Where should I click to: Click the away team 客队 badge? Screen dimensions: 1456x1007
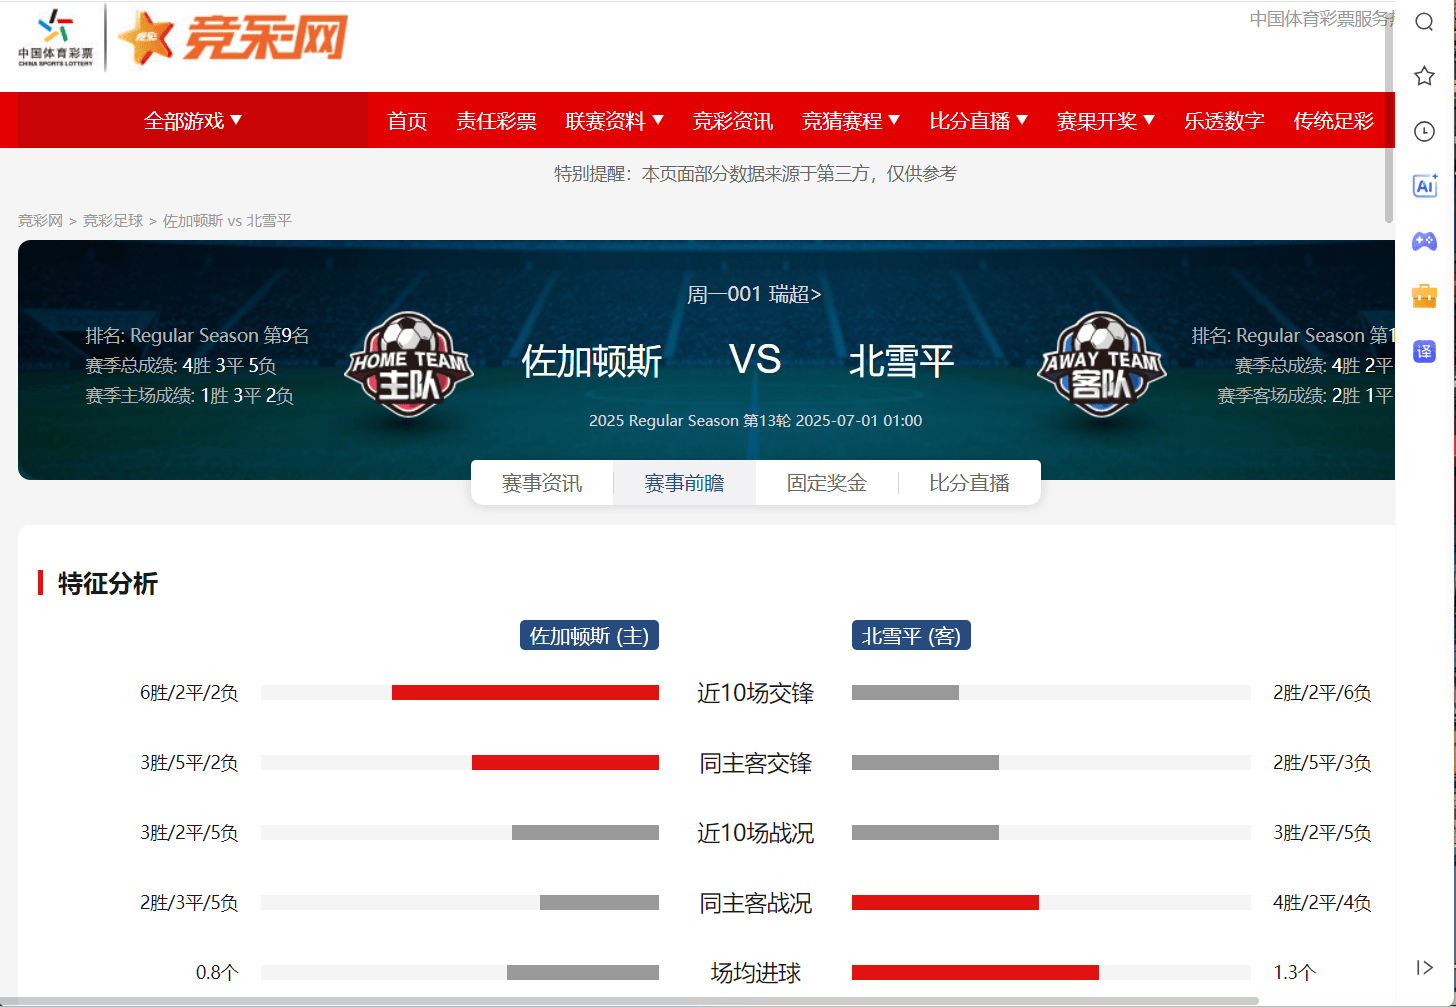1101,364
